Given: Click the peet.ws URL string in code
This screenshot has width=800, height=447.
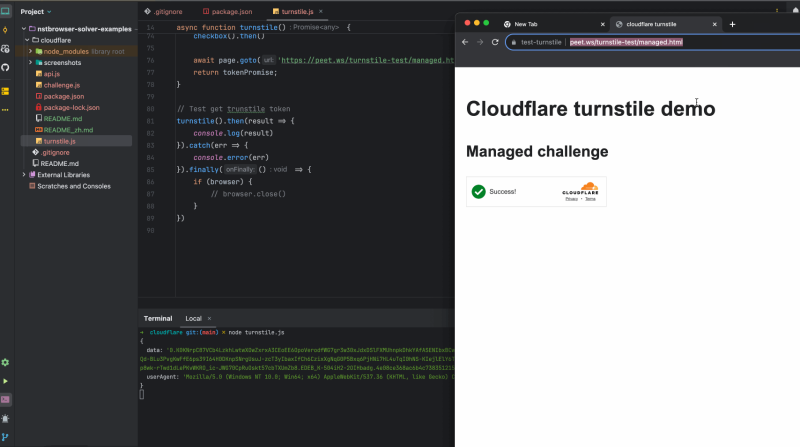Looking at the screenshot, I should point(366,60).
